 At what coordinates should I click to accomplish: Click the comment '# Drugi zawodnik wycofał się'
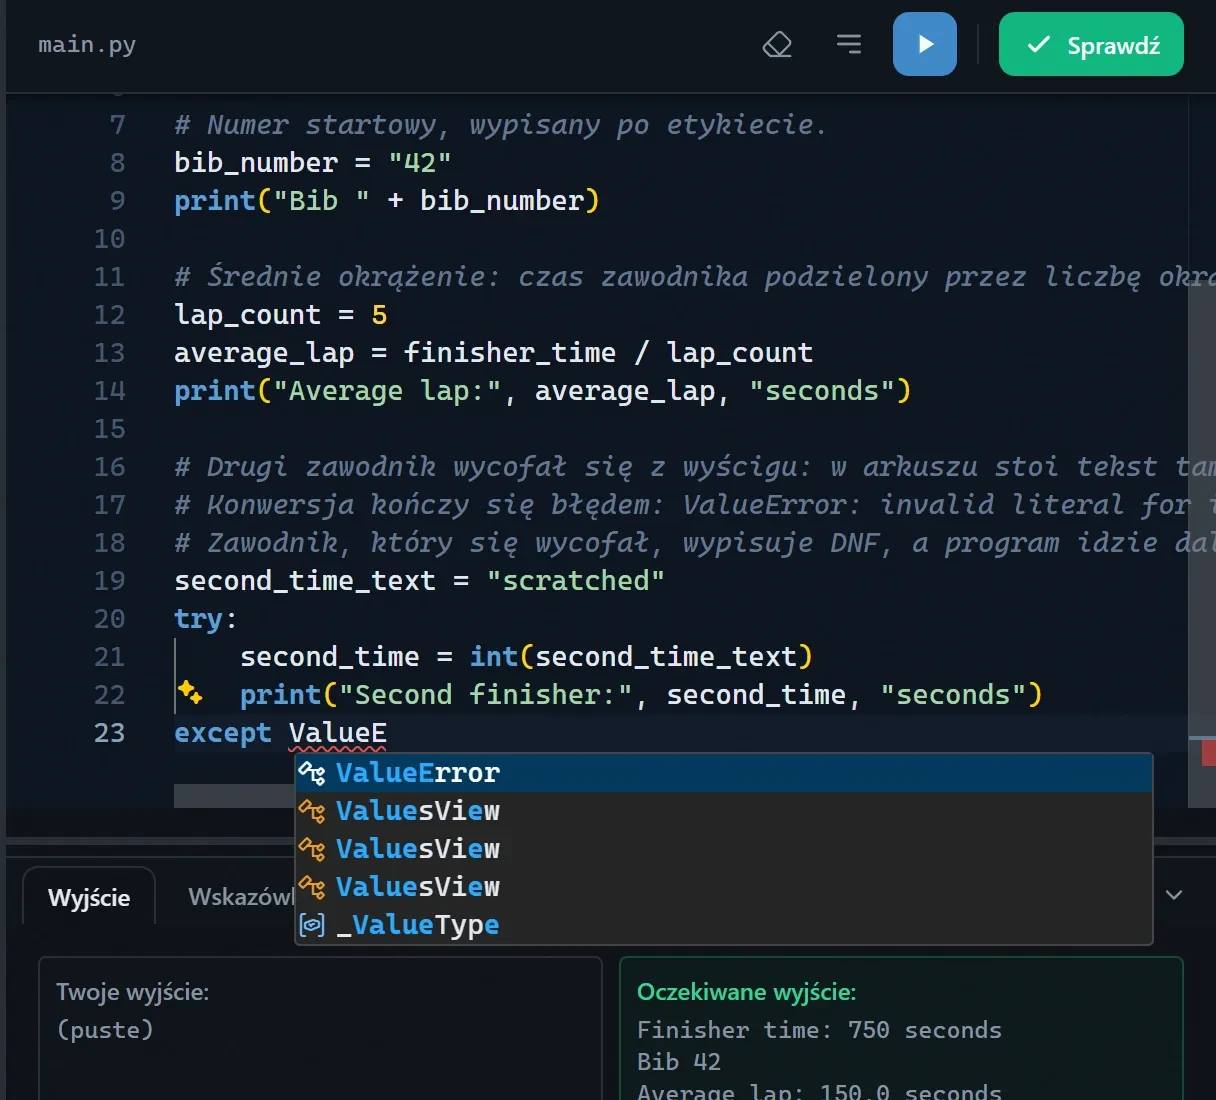point(695,467)
